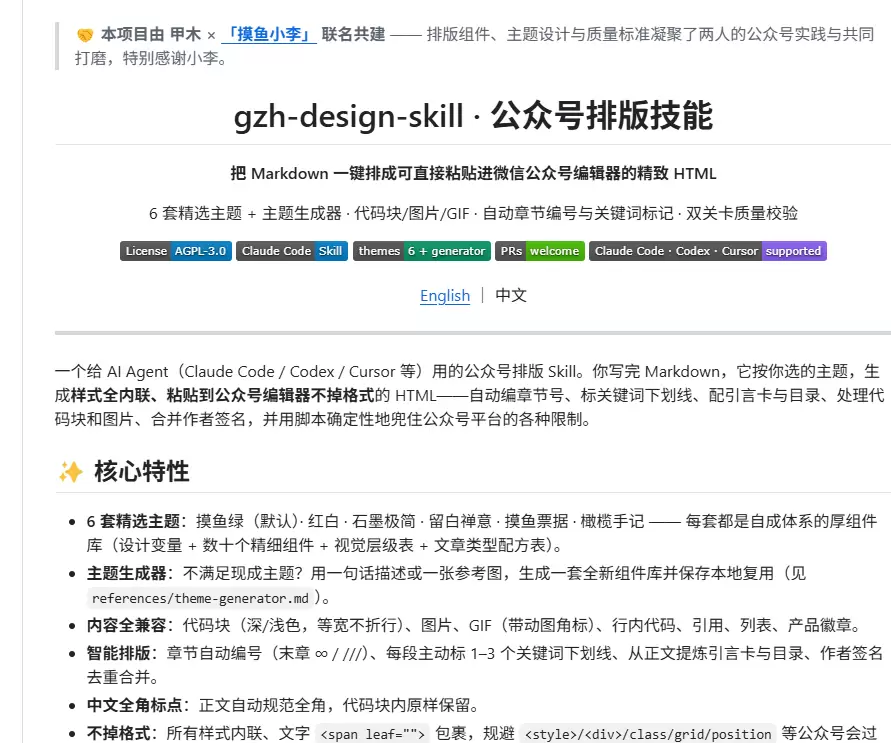Click the Claude Code Skill badge
891x743 pixels.
[x=292, y=251]
